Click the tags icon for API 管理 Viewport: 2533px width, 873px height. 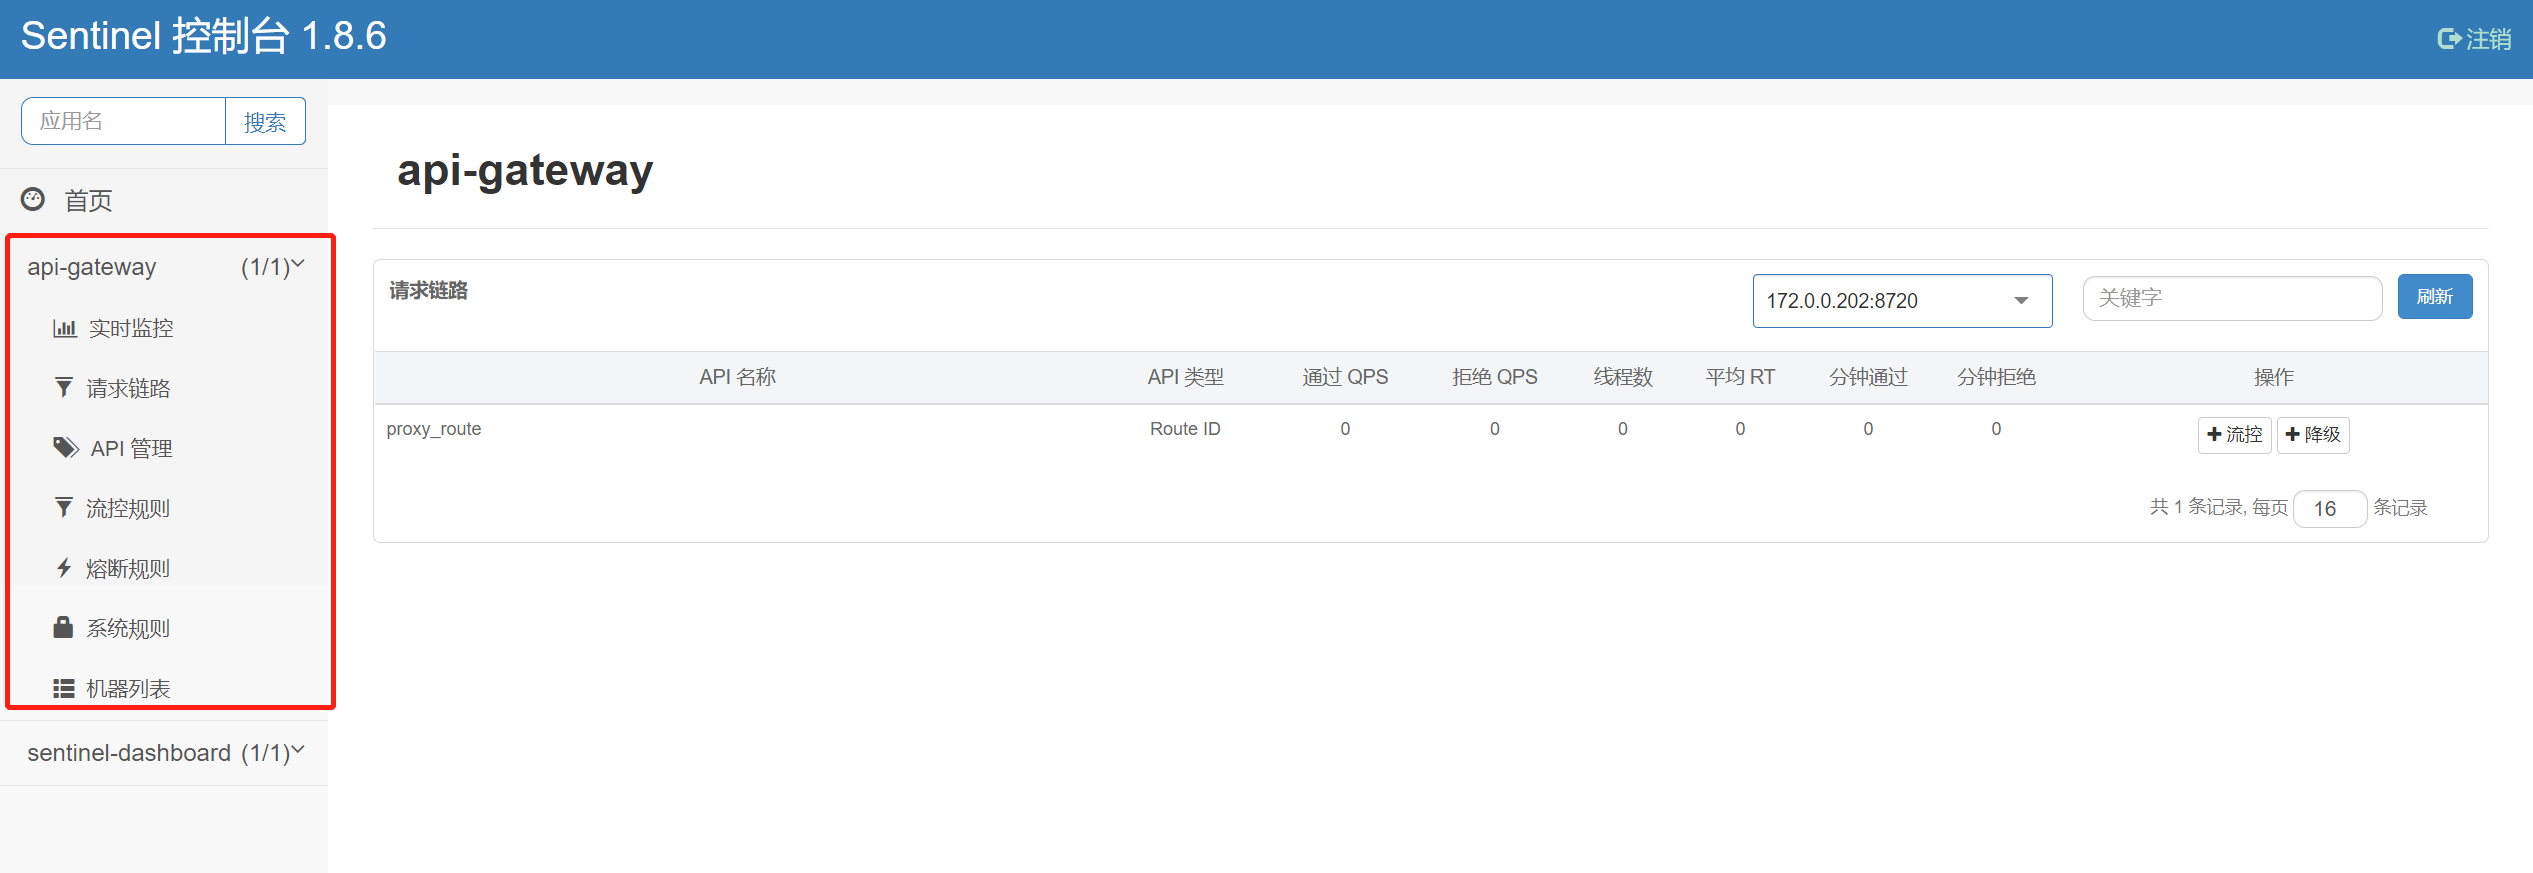(x=66, y=447)
